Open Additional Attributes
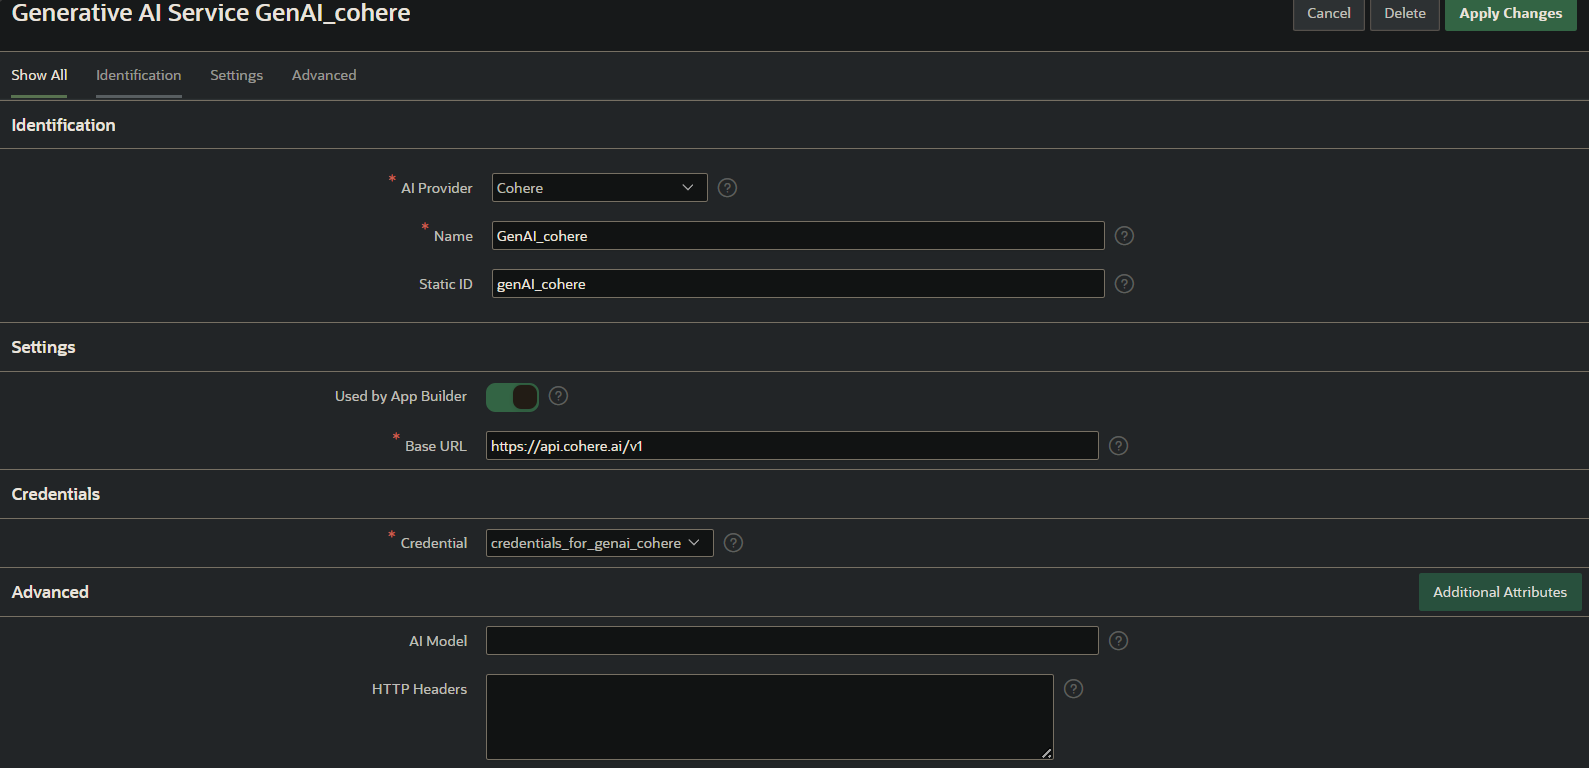 coord(1500,592)
